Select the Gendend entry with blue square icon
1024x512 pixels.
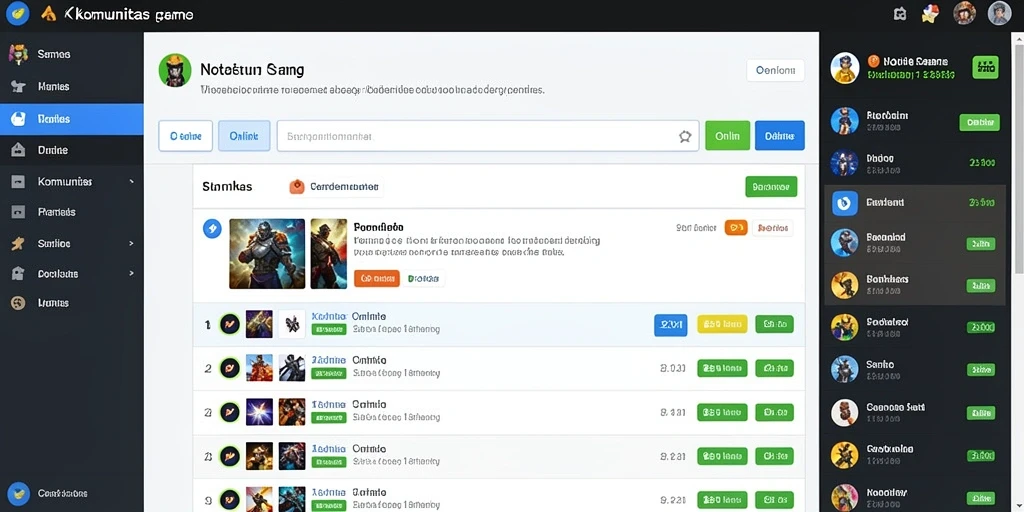(915, 202)
